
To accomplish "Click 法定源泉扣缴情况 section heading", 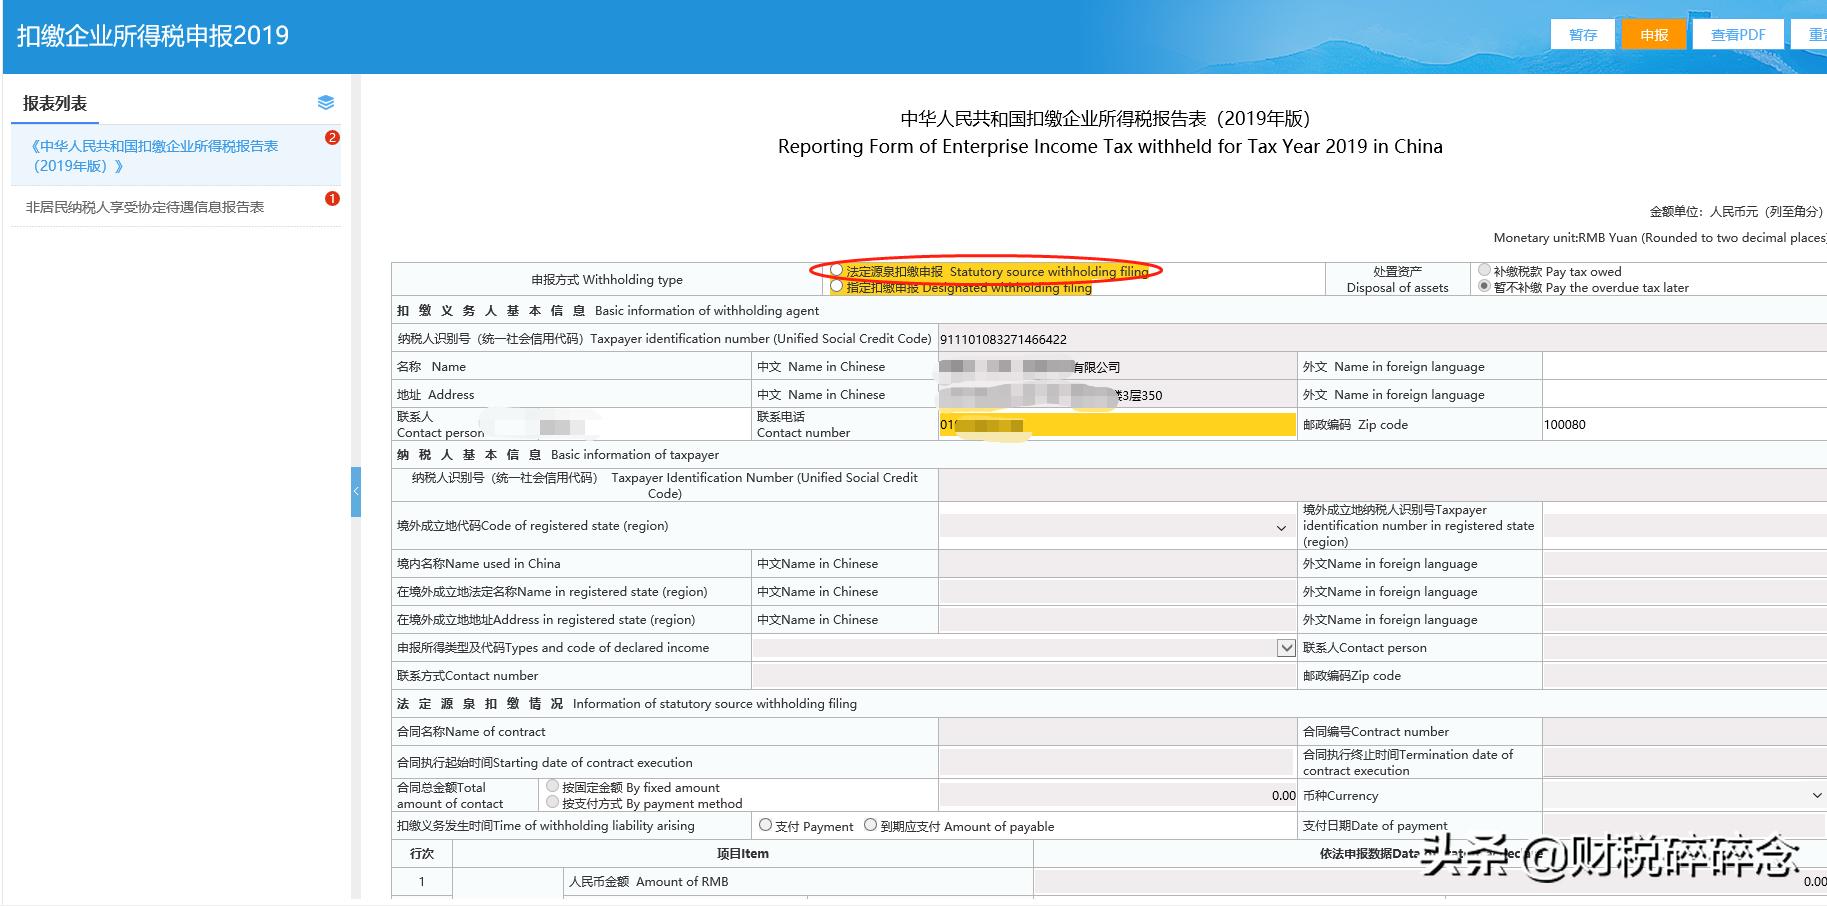I will (x=627, y=704).
